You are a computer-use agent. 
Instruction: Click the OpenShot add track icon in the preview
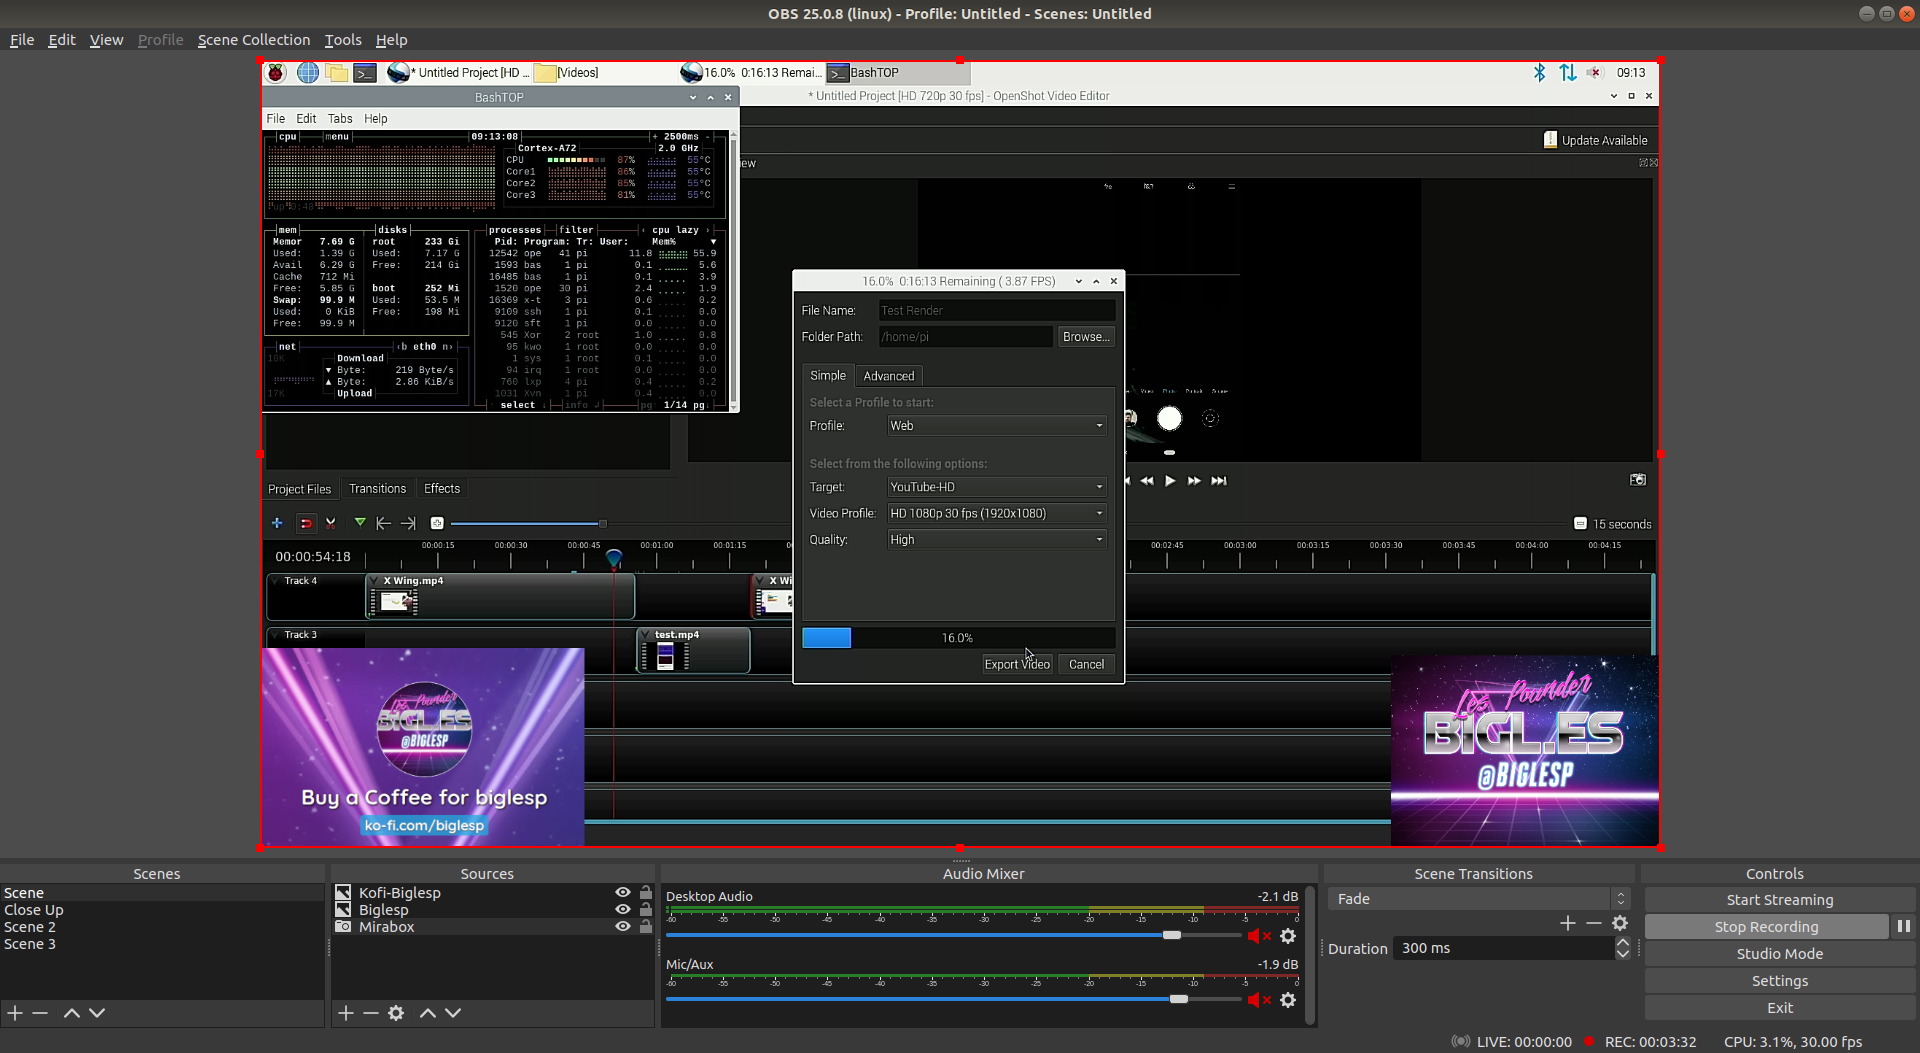(277, 523)
